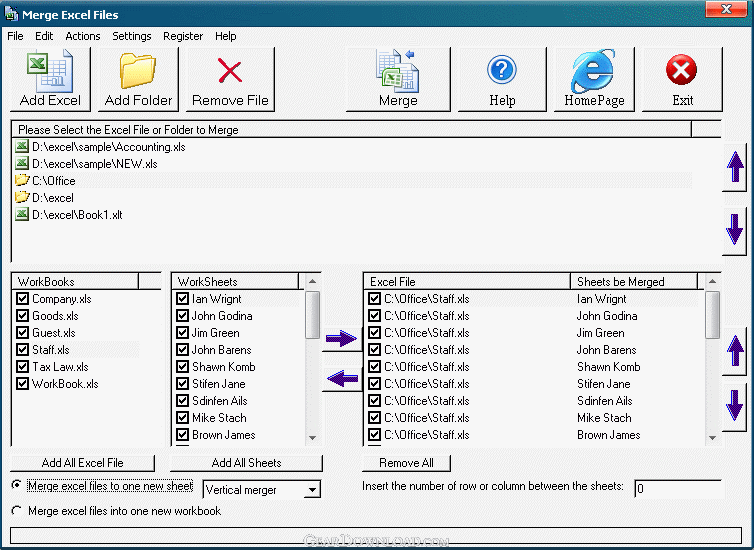Click the Add Folder toolbar button
The image size is (754, 550).
click(138, 79)
